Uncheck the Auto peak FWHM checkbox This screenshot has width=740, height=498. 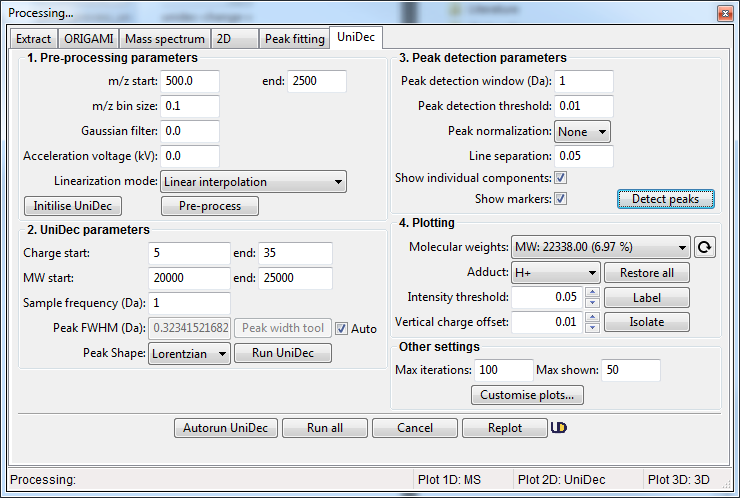click(x=341, y=328)
